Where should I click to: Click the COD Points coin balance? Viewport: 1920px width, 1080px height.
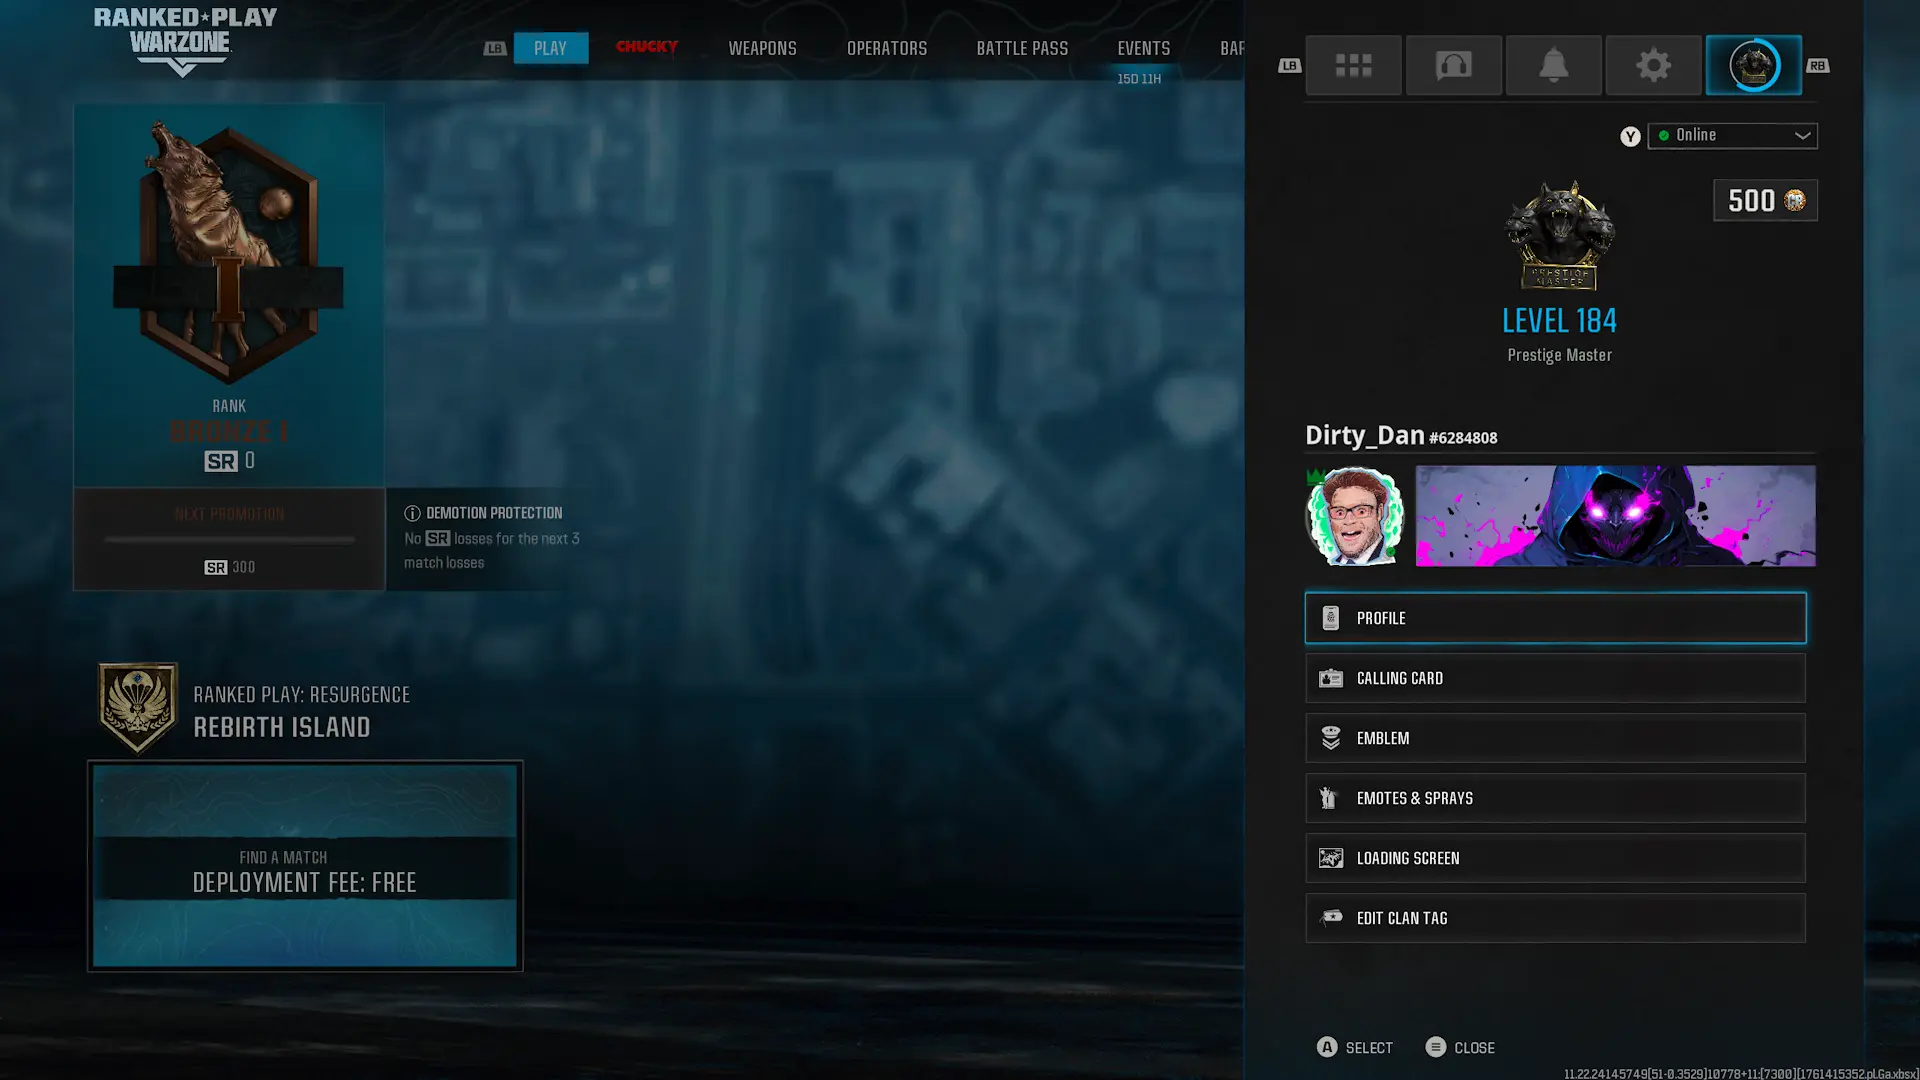point(1765,201)
